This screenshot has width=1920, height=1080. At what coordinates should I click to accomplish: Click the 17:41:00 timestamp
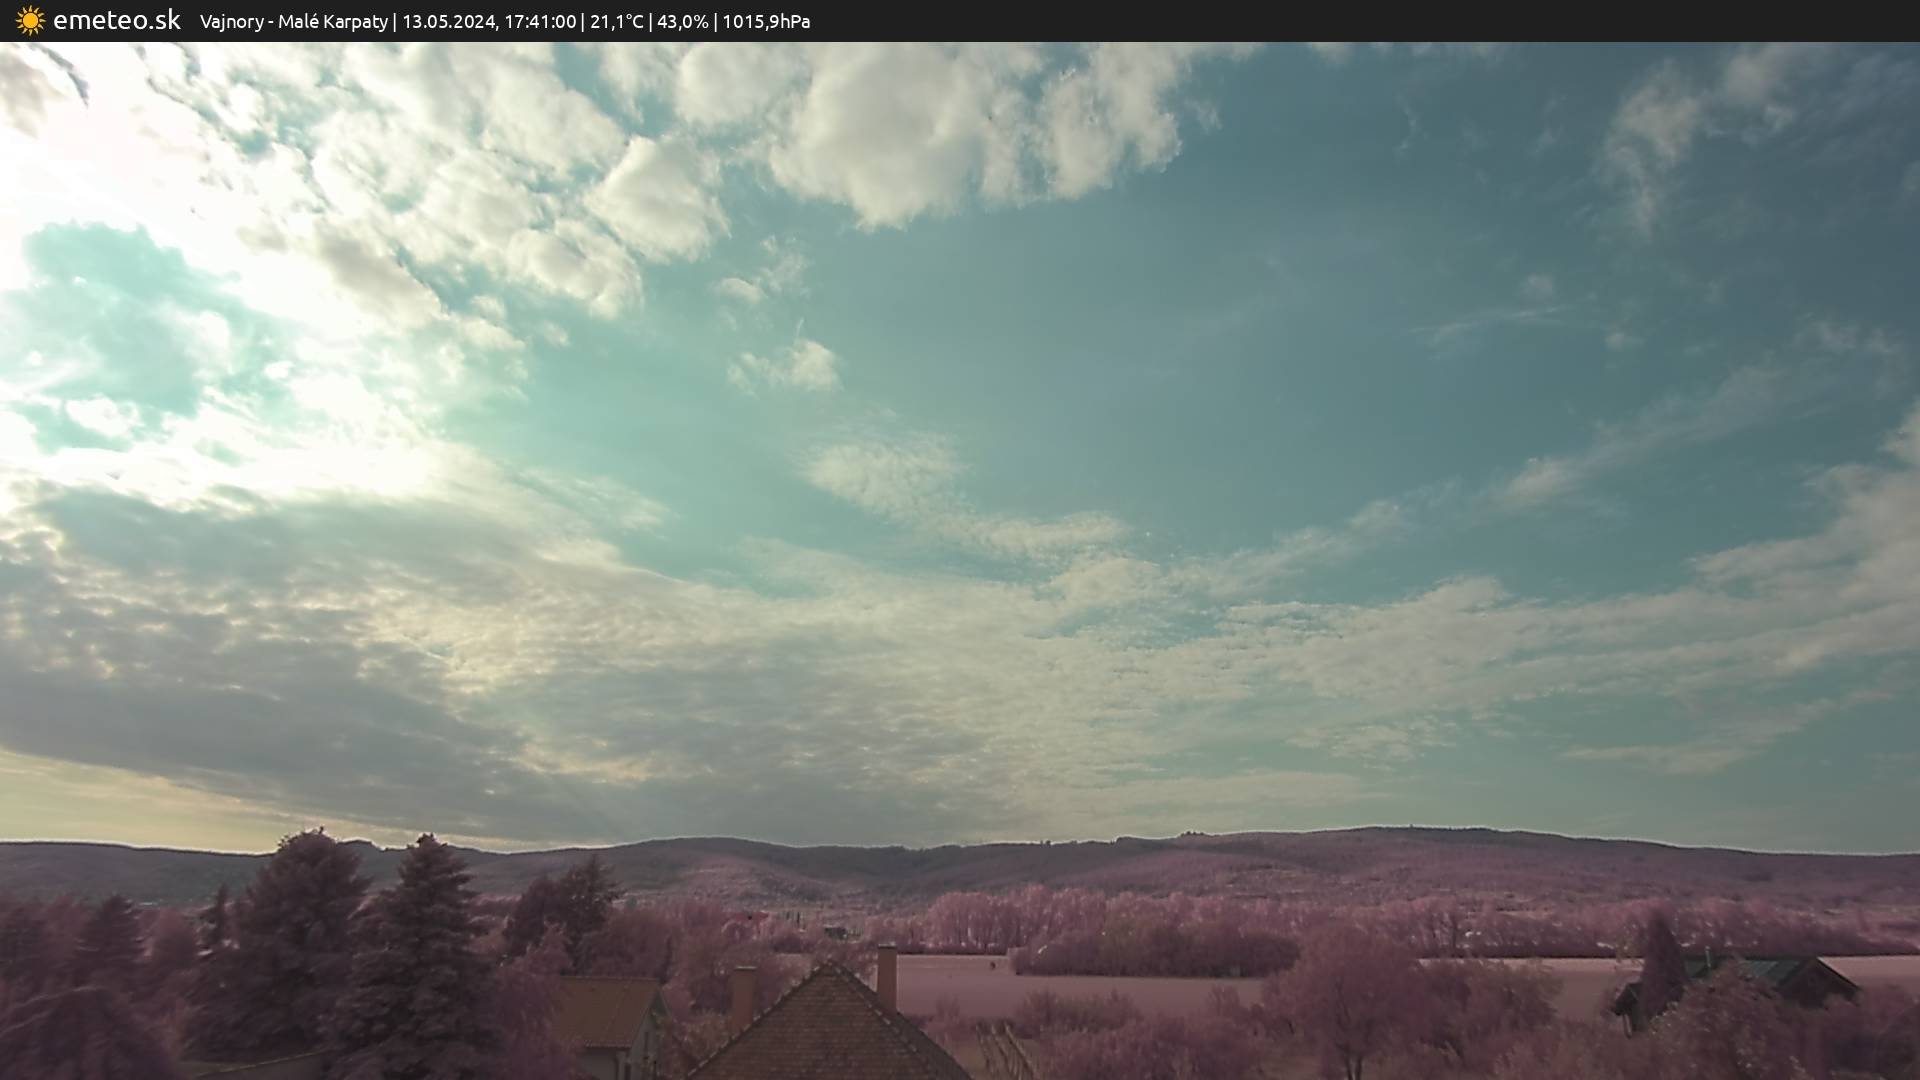540,21
